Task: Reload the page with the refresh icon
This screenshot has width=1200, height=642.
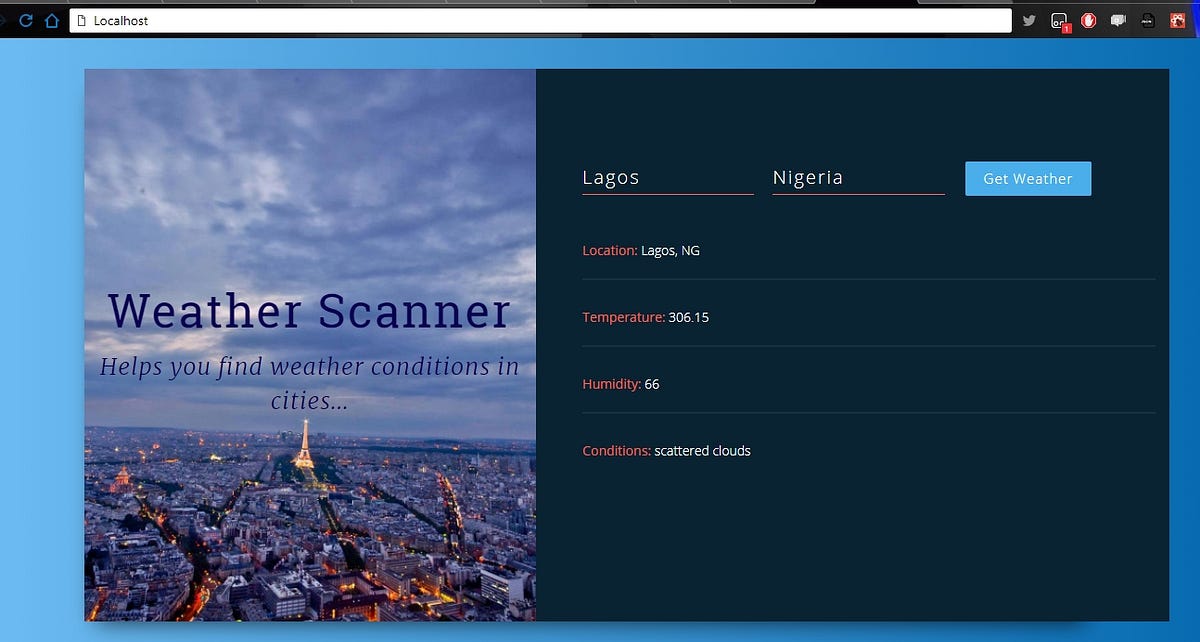Action: [x=26, y=20]
